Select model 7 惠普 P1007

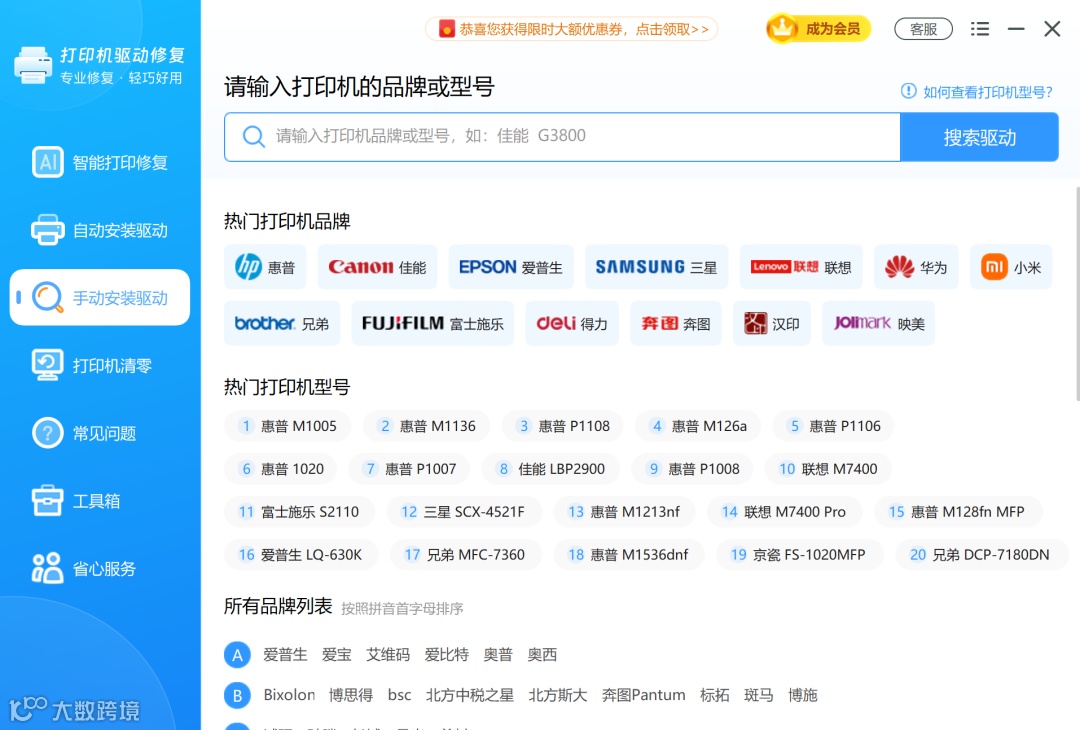point(410,468)
